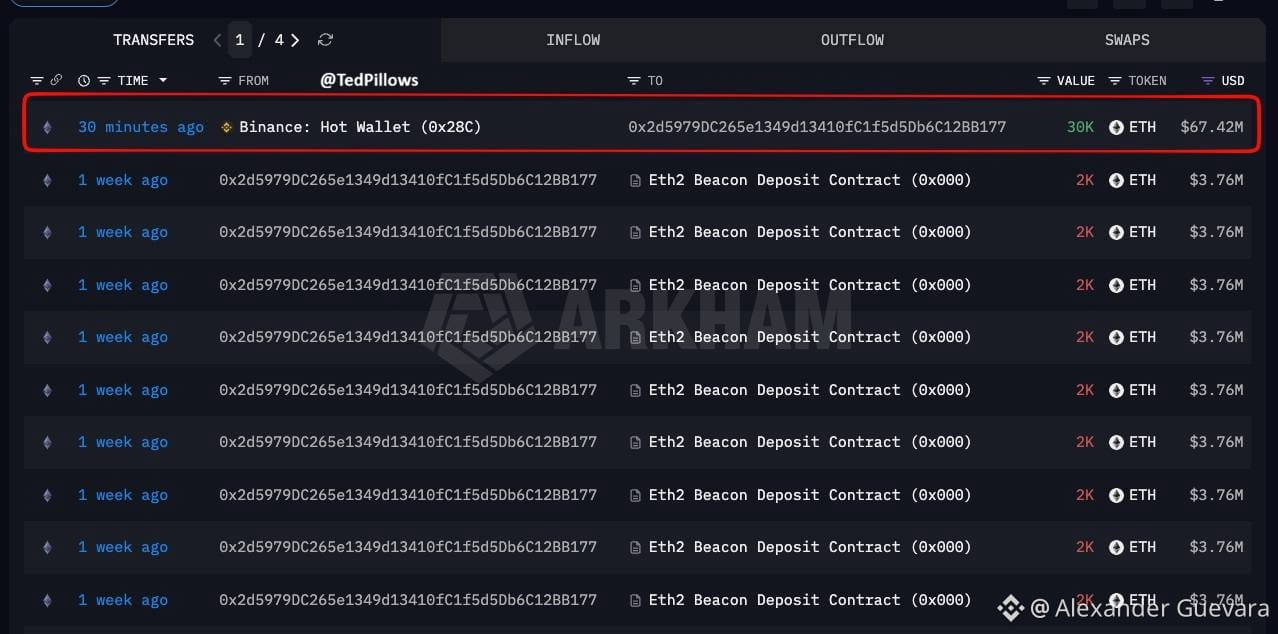Open the chain filter icon at header's far left
Image resolution: width=1278 pixels, height=634 pixels.
click(x=37, y=80)
